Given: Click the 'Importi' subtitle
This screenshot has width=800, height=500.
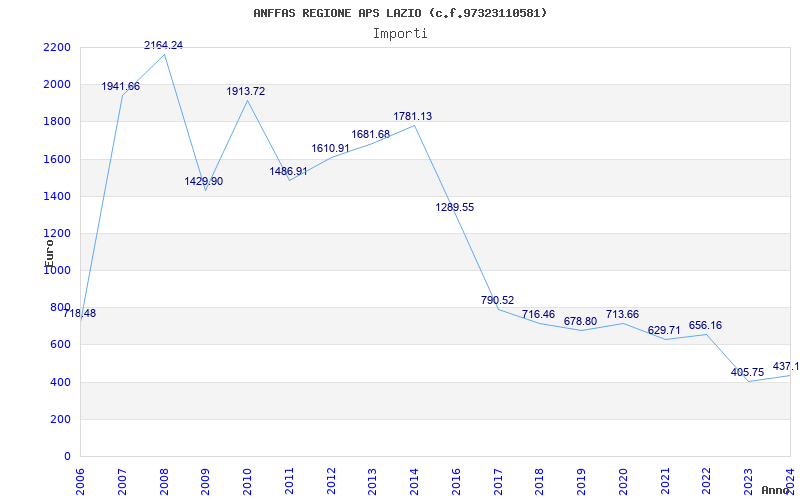Looking at the screenshot, I should (x=400, y=34).
